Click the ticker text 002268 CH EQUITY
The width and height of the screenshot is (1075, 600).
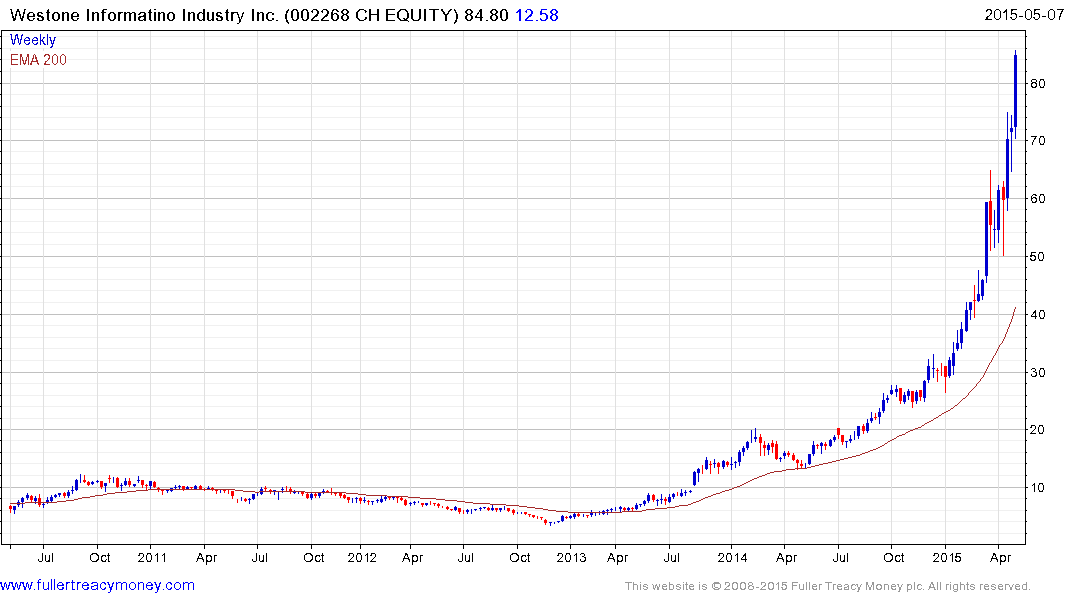point(371,15)
